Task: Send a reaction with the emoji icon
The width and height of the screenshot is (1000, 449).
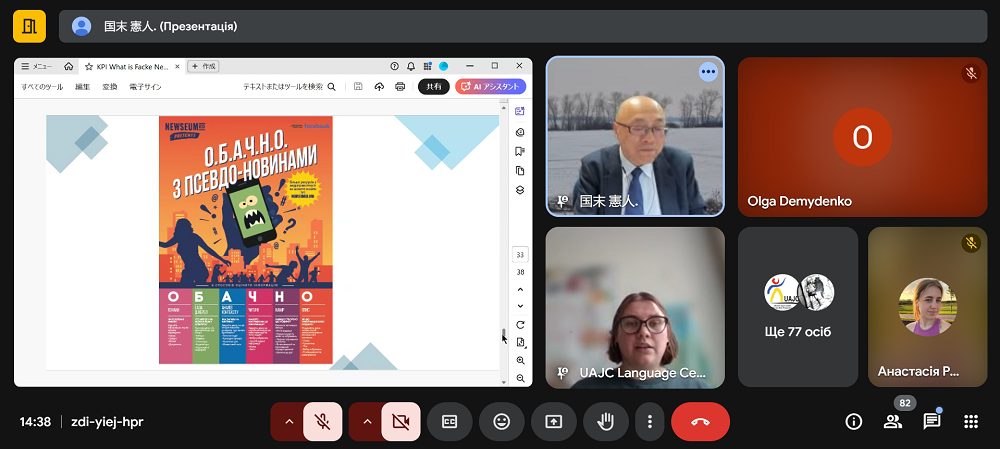Action: click(502, 422)
